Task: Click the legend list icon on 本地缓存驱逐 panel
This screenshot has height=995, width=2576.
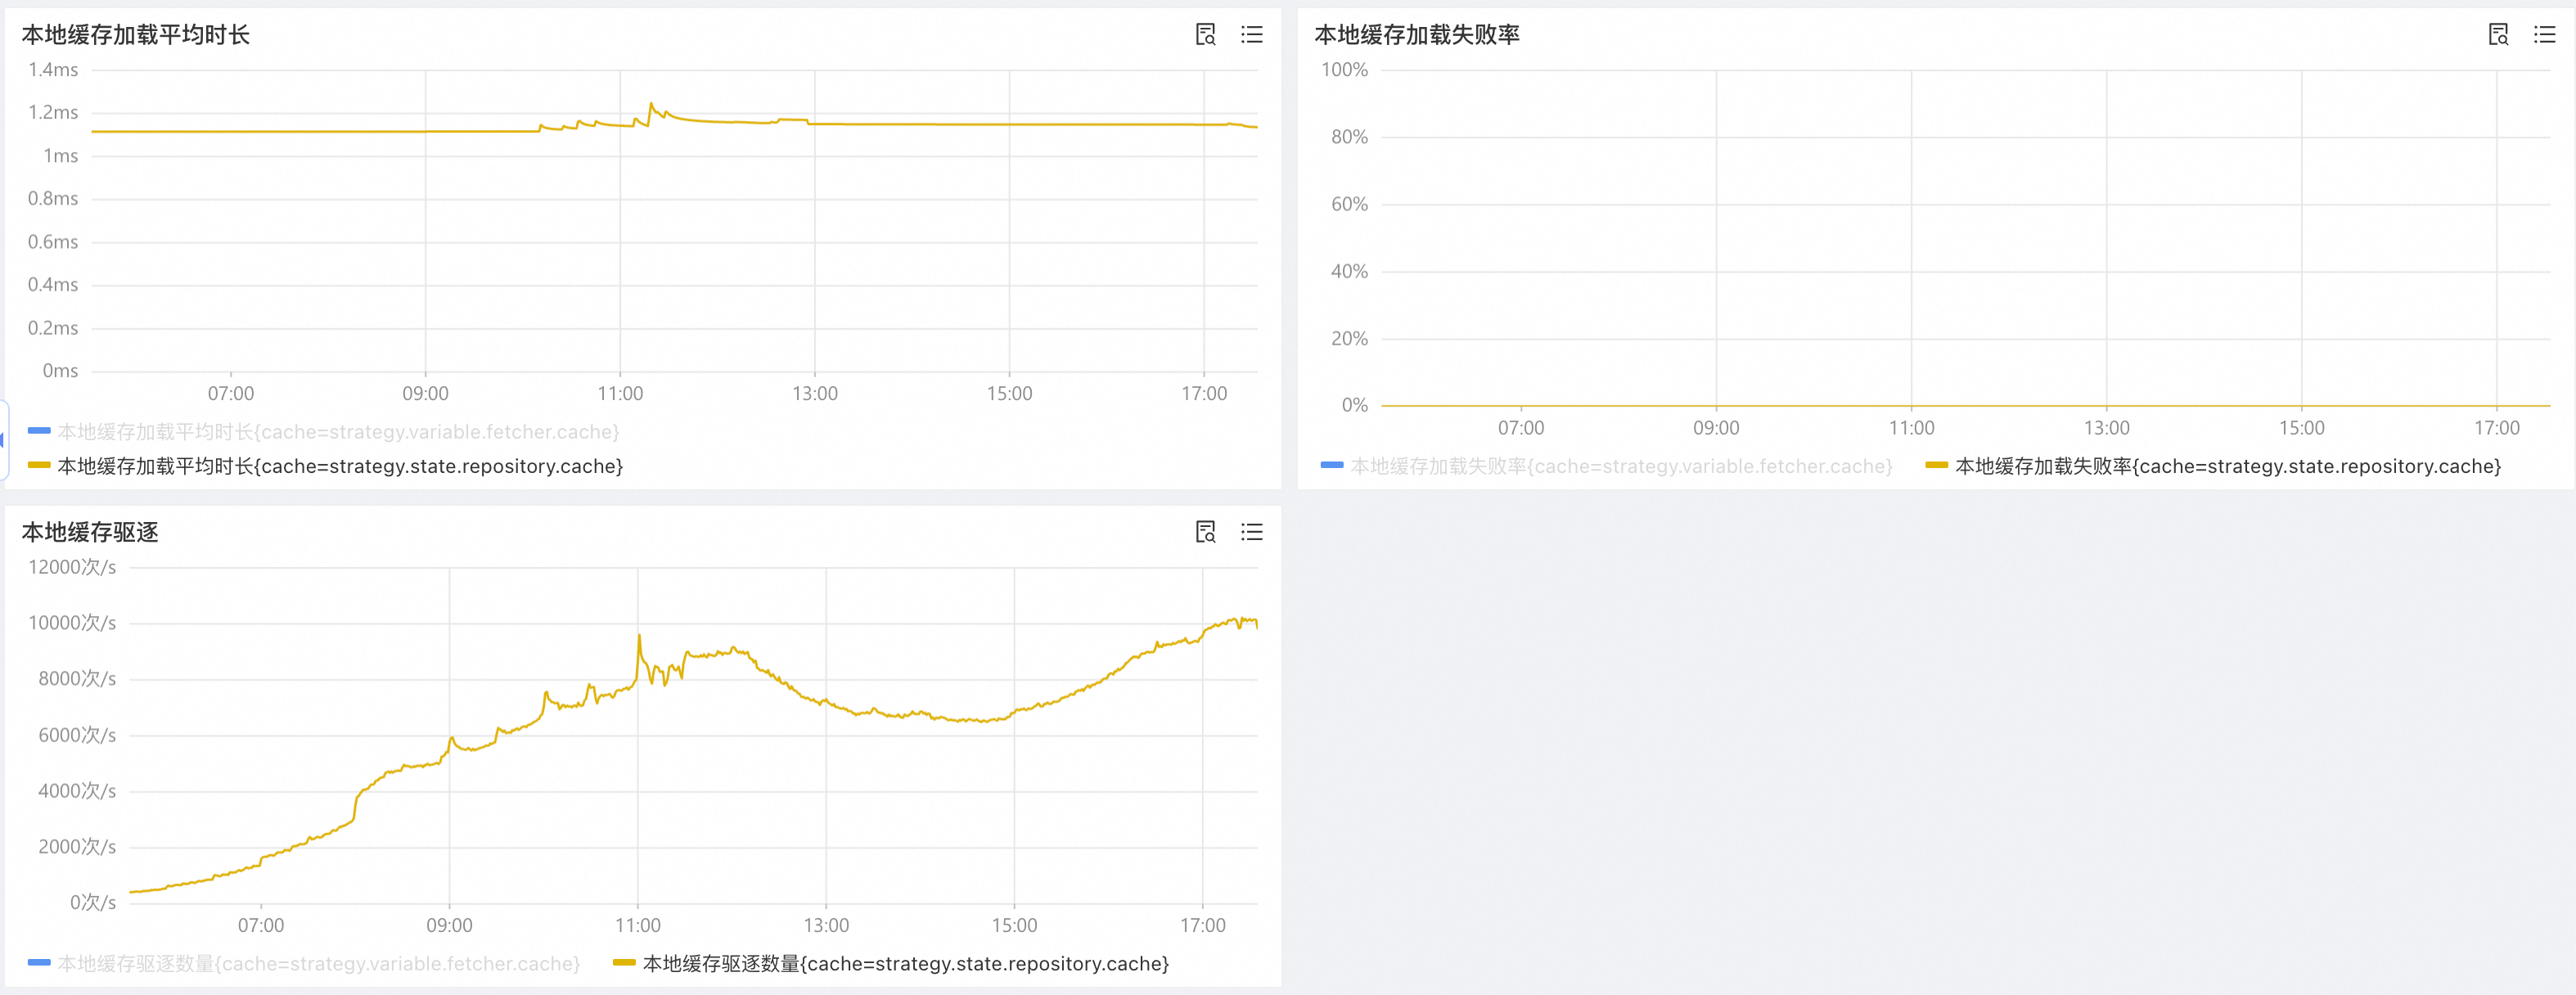Action: pos(1251,533)
